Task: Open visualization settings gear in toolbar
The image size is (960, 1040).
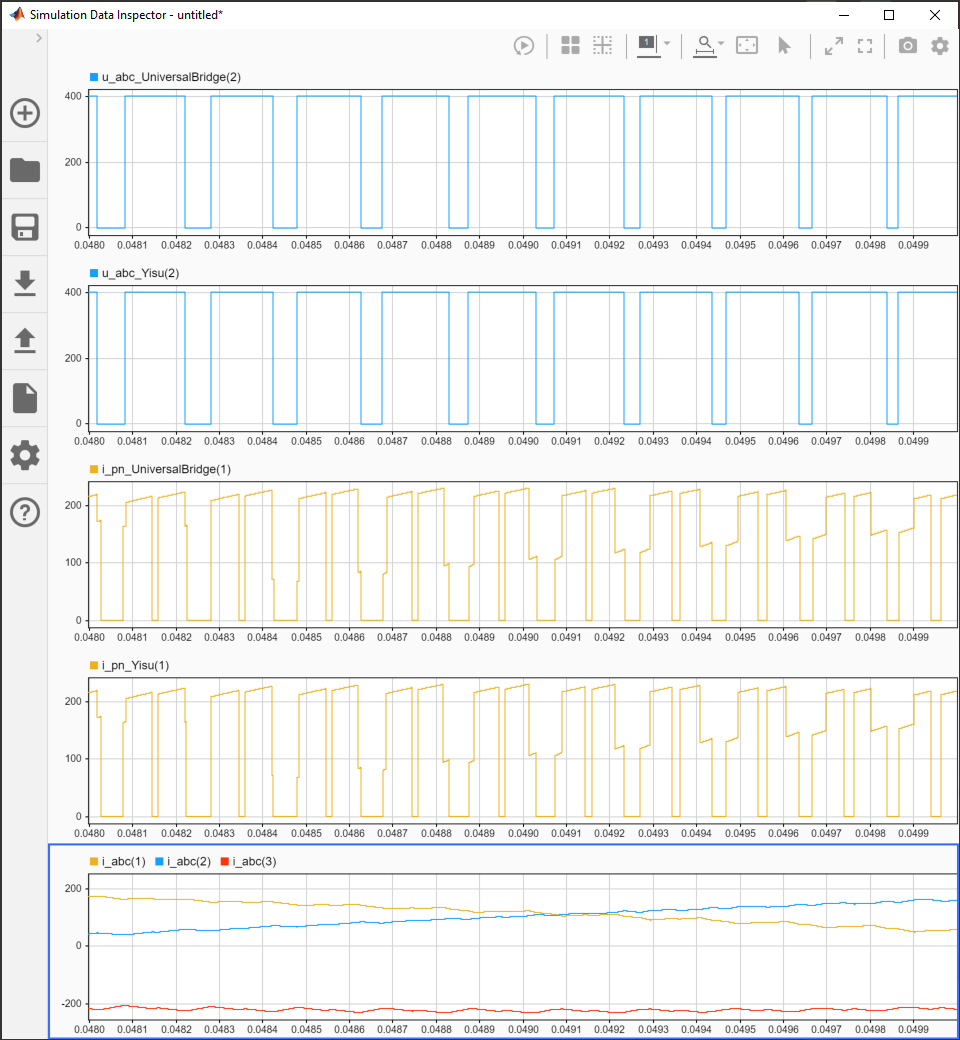Action: (939, 46)
